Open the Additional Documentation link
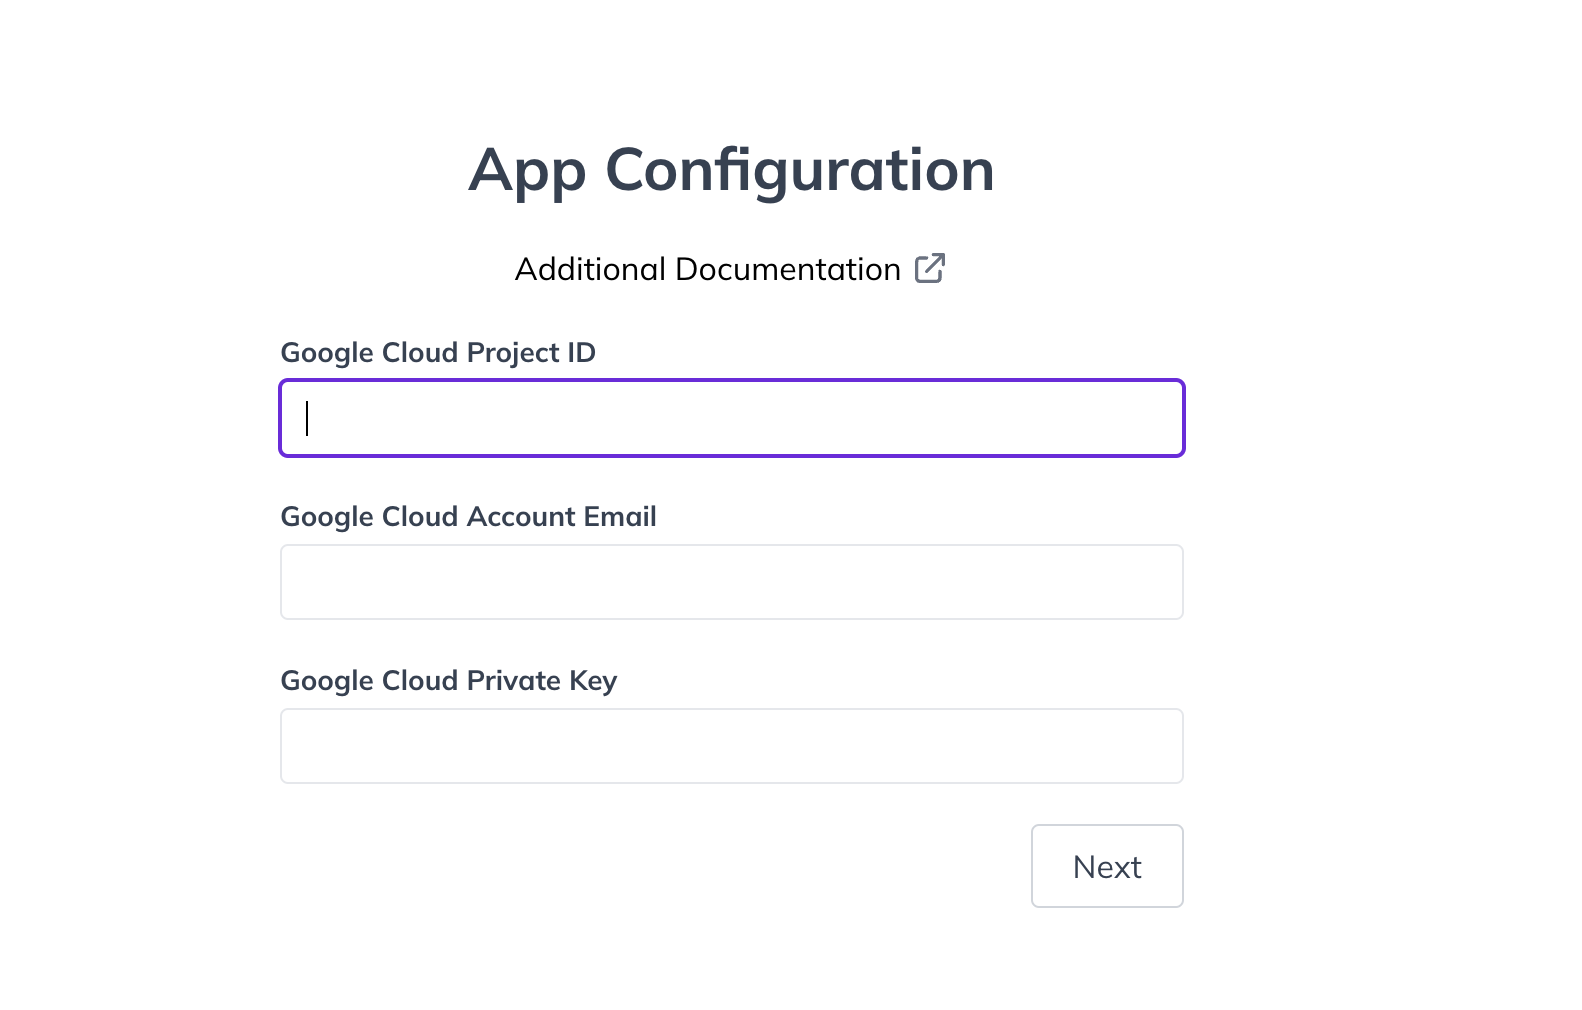 707,269
